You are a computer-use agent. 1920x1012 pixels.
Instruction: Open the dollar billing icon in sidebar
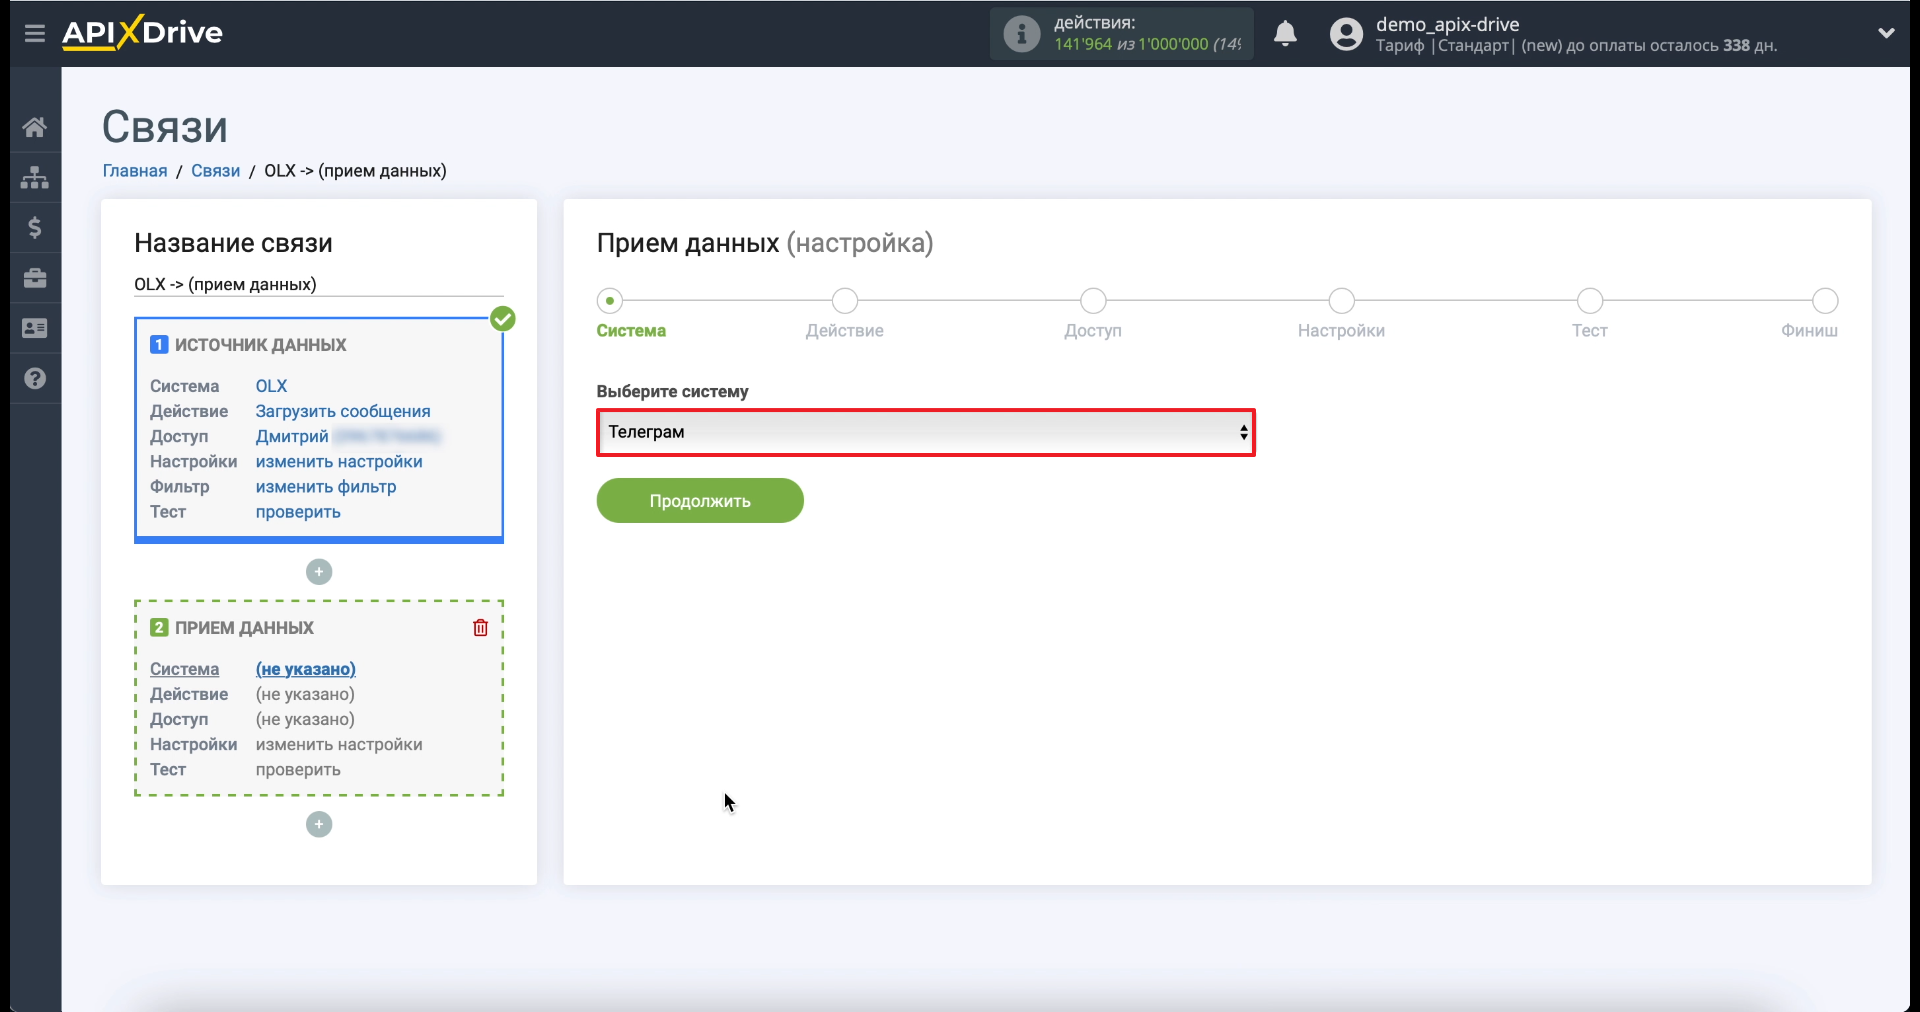click(35, 228)
